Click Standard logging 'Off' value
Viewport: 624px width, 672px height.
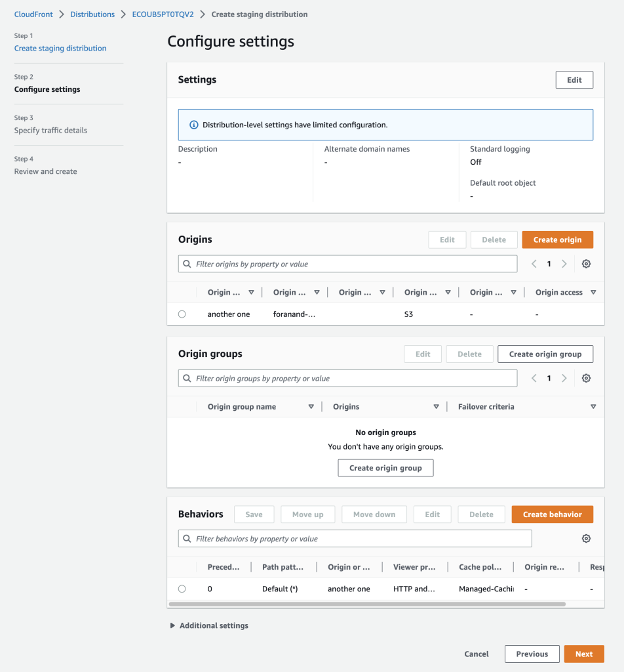pyautogui.click(x=475, y=162)
